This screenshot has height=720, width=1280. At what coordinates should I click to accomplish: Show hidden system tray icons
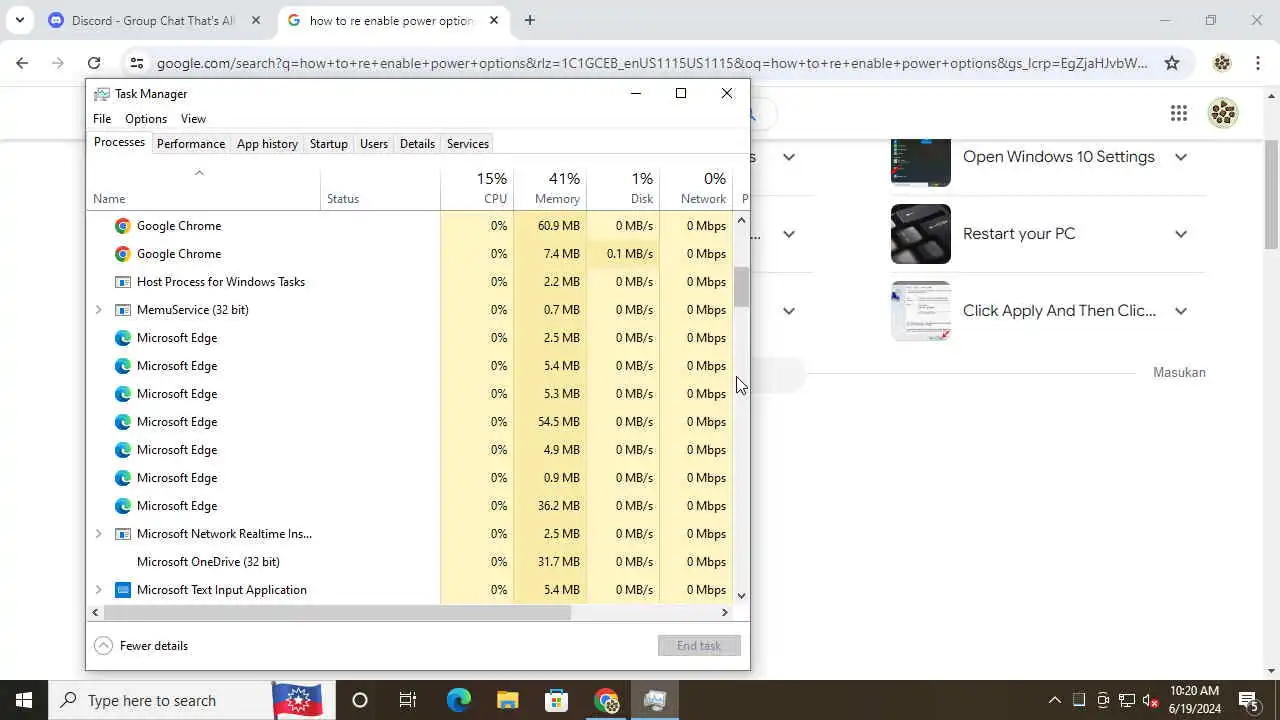1054,700
